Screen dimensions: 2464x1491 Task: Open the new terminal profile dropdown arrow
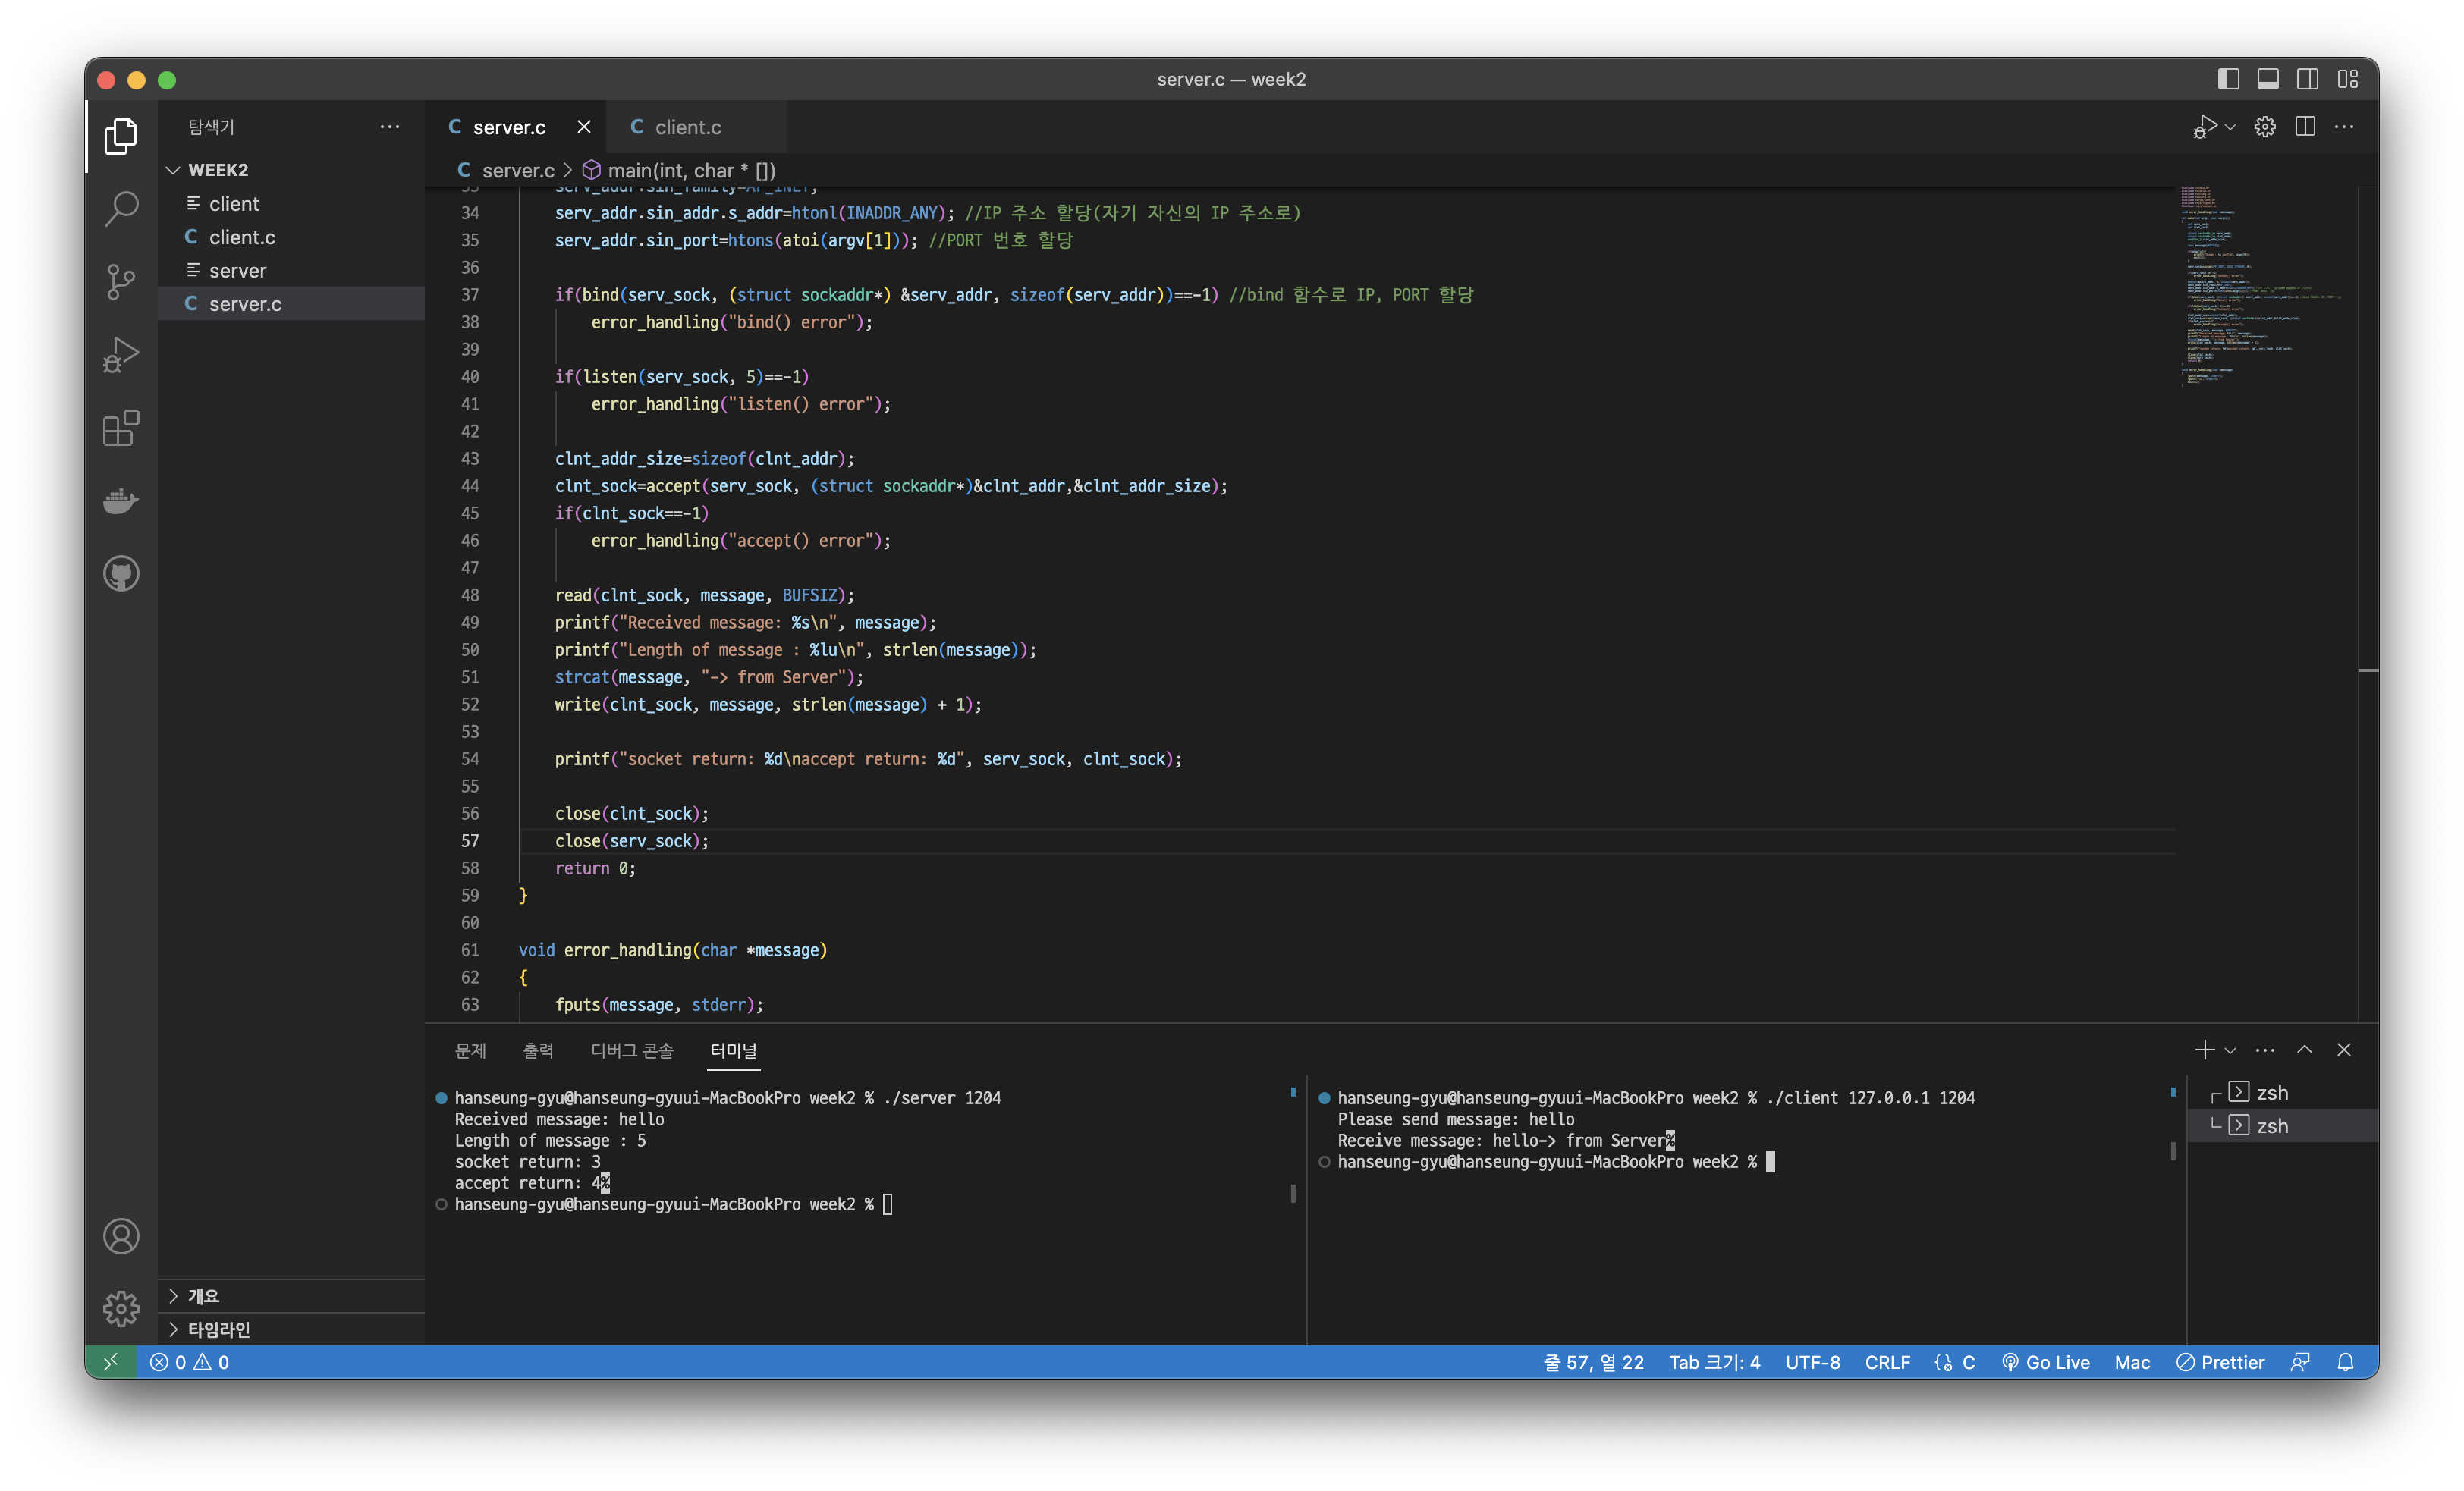(x=2230, y=1050)
